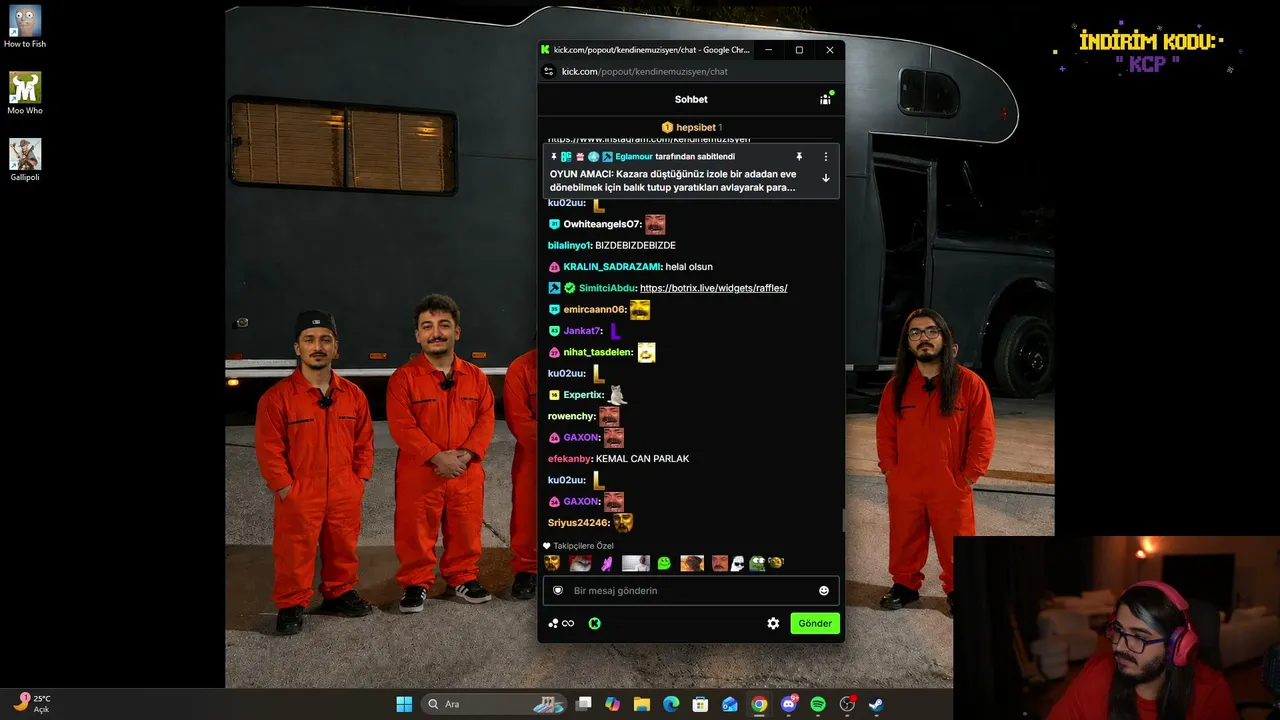
Task: Click username KRALIN_SADRAZAMI in chat
Action: click(x=612, y=267)
